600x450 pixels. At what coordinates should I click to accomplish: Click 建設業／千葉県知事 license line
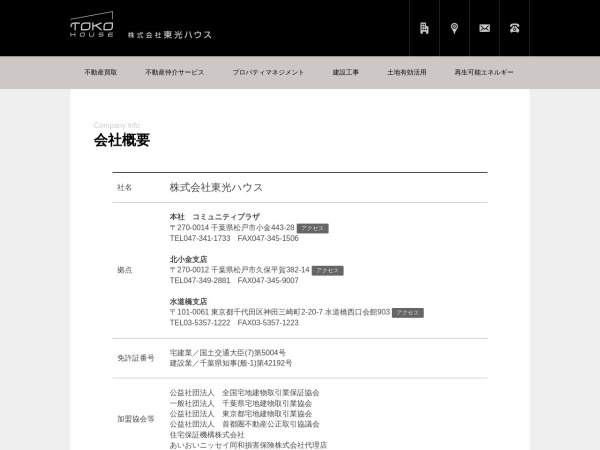231,363
